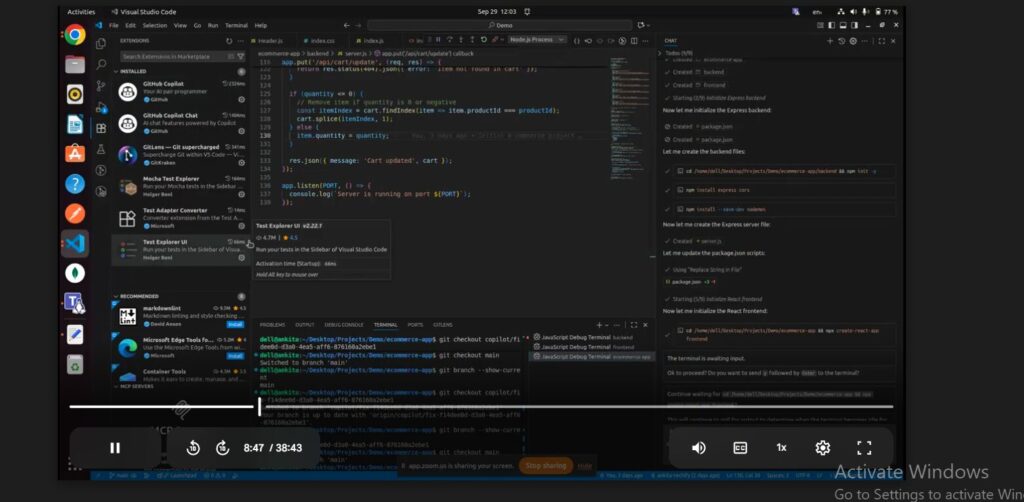Rewind the video 10 seconds

(x=193, y=448)
